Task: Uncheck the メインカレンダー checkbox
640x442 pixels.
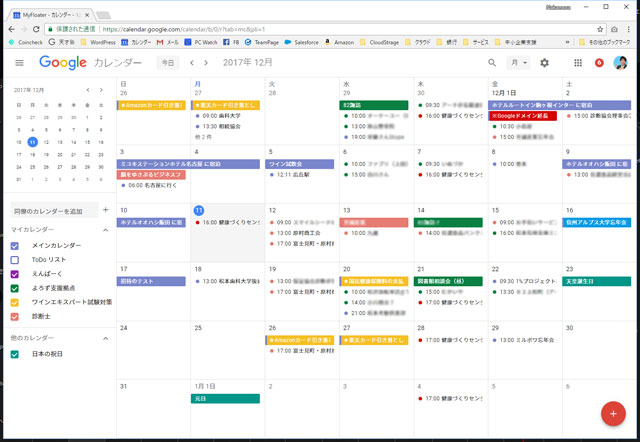Action: pos(15,245)
